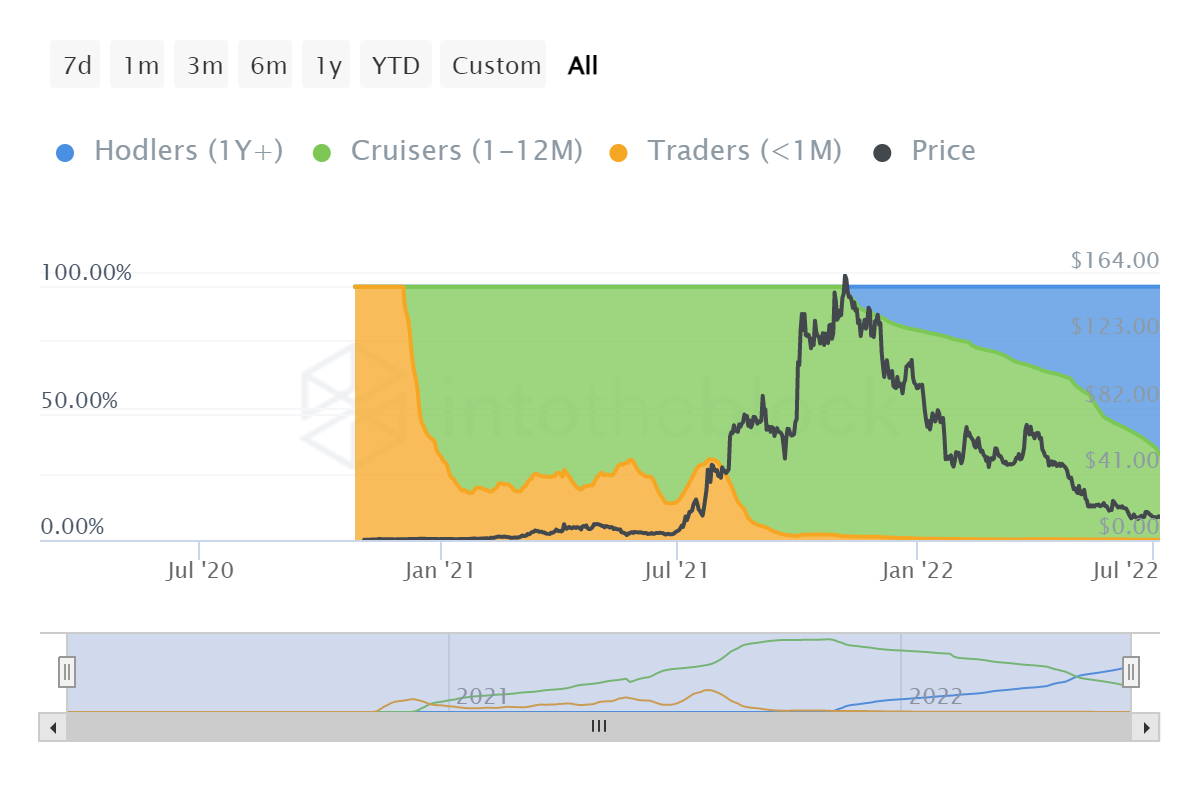Select the 7d time range button

tap(76, 66)
